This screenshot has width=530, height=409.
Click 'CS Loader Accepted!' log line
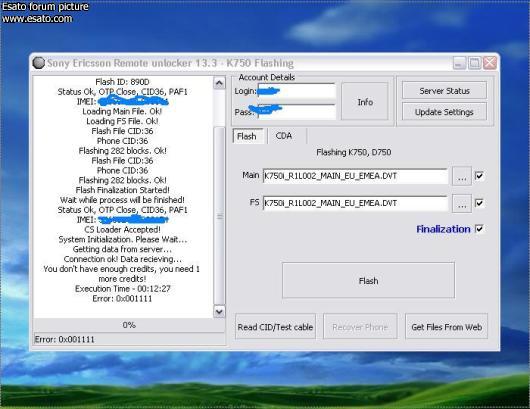click(x=122, y=230)
